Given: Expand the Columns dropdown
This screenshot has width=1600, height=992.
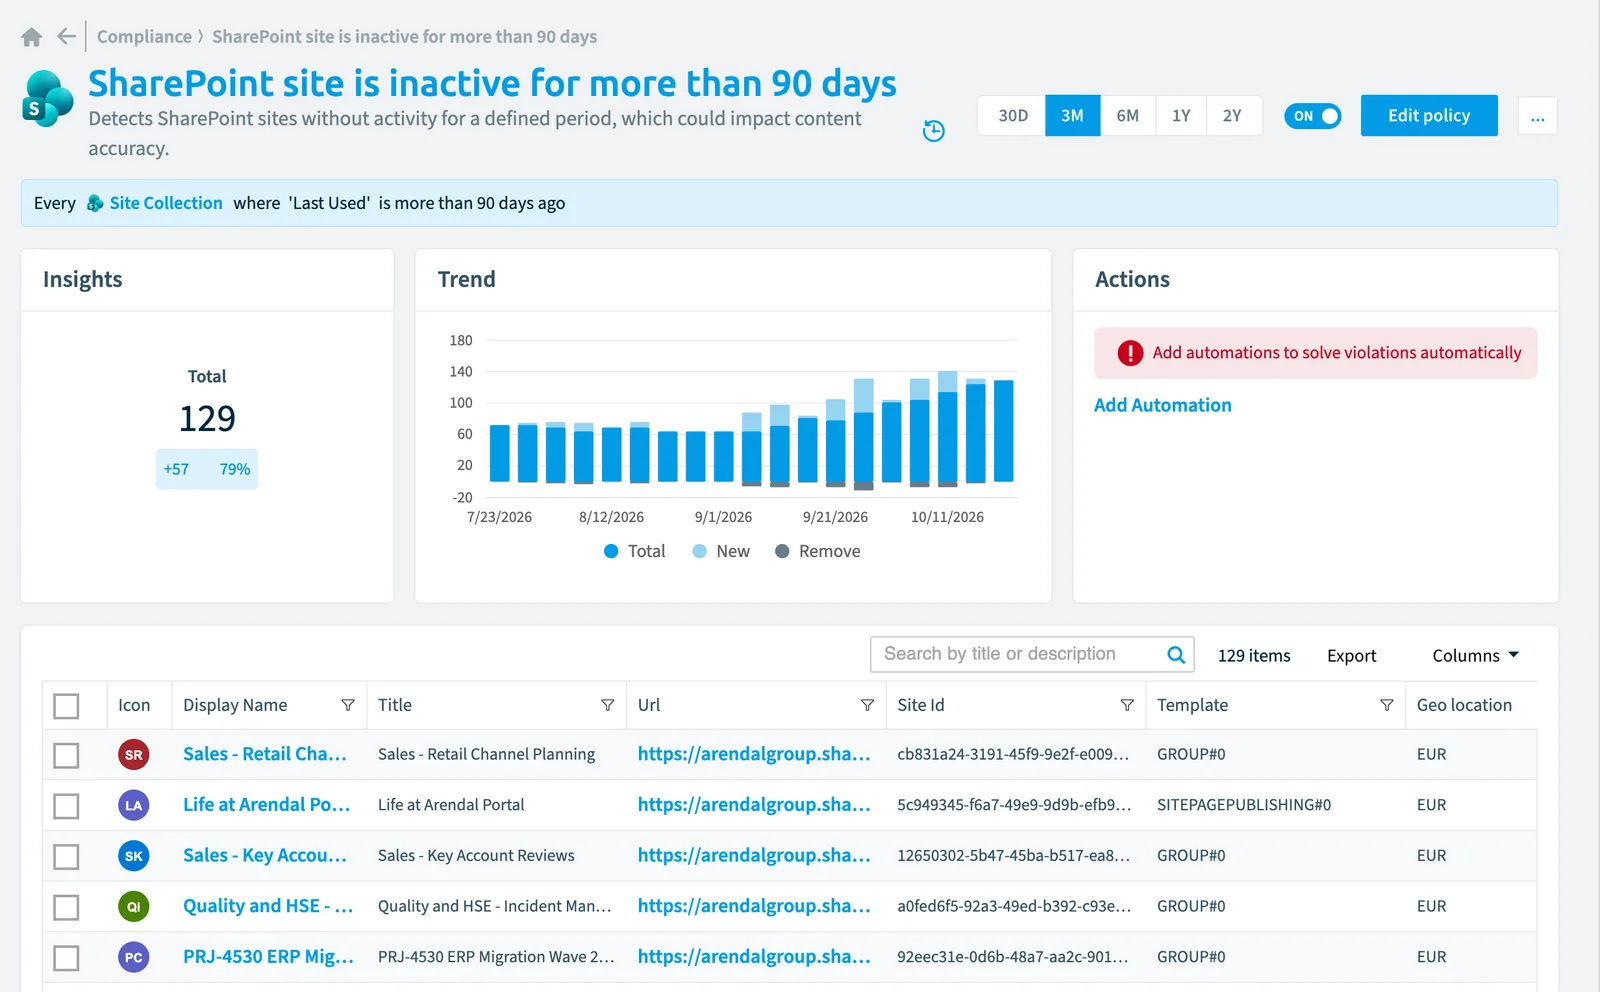Looking at the screenshot, I should tap(1476, 656).
